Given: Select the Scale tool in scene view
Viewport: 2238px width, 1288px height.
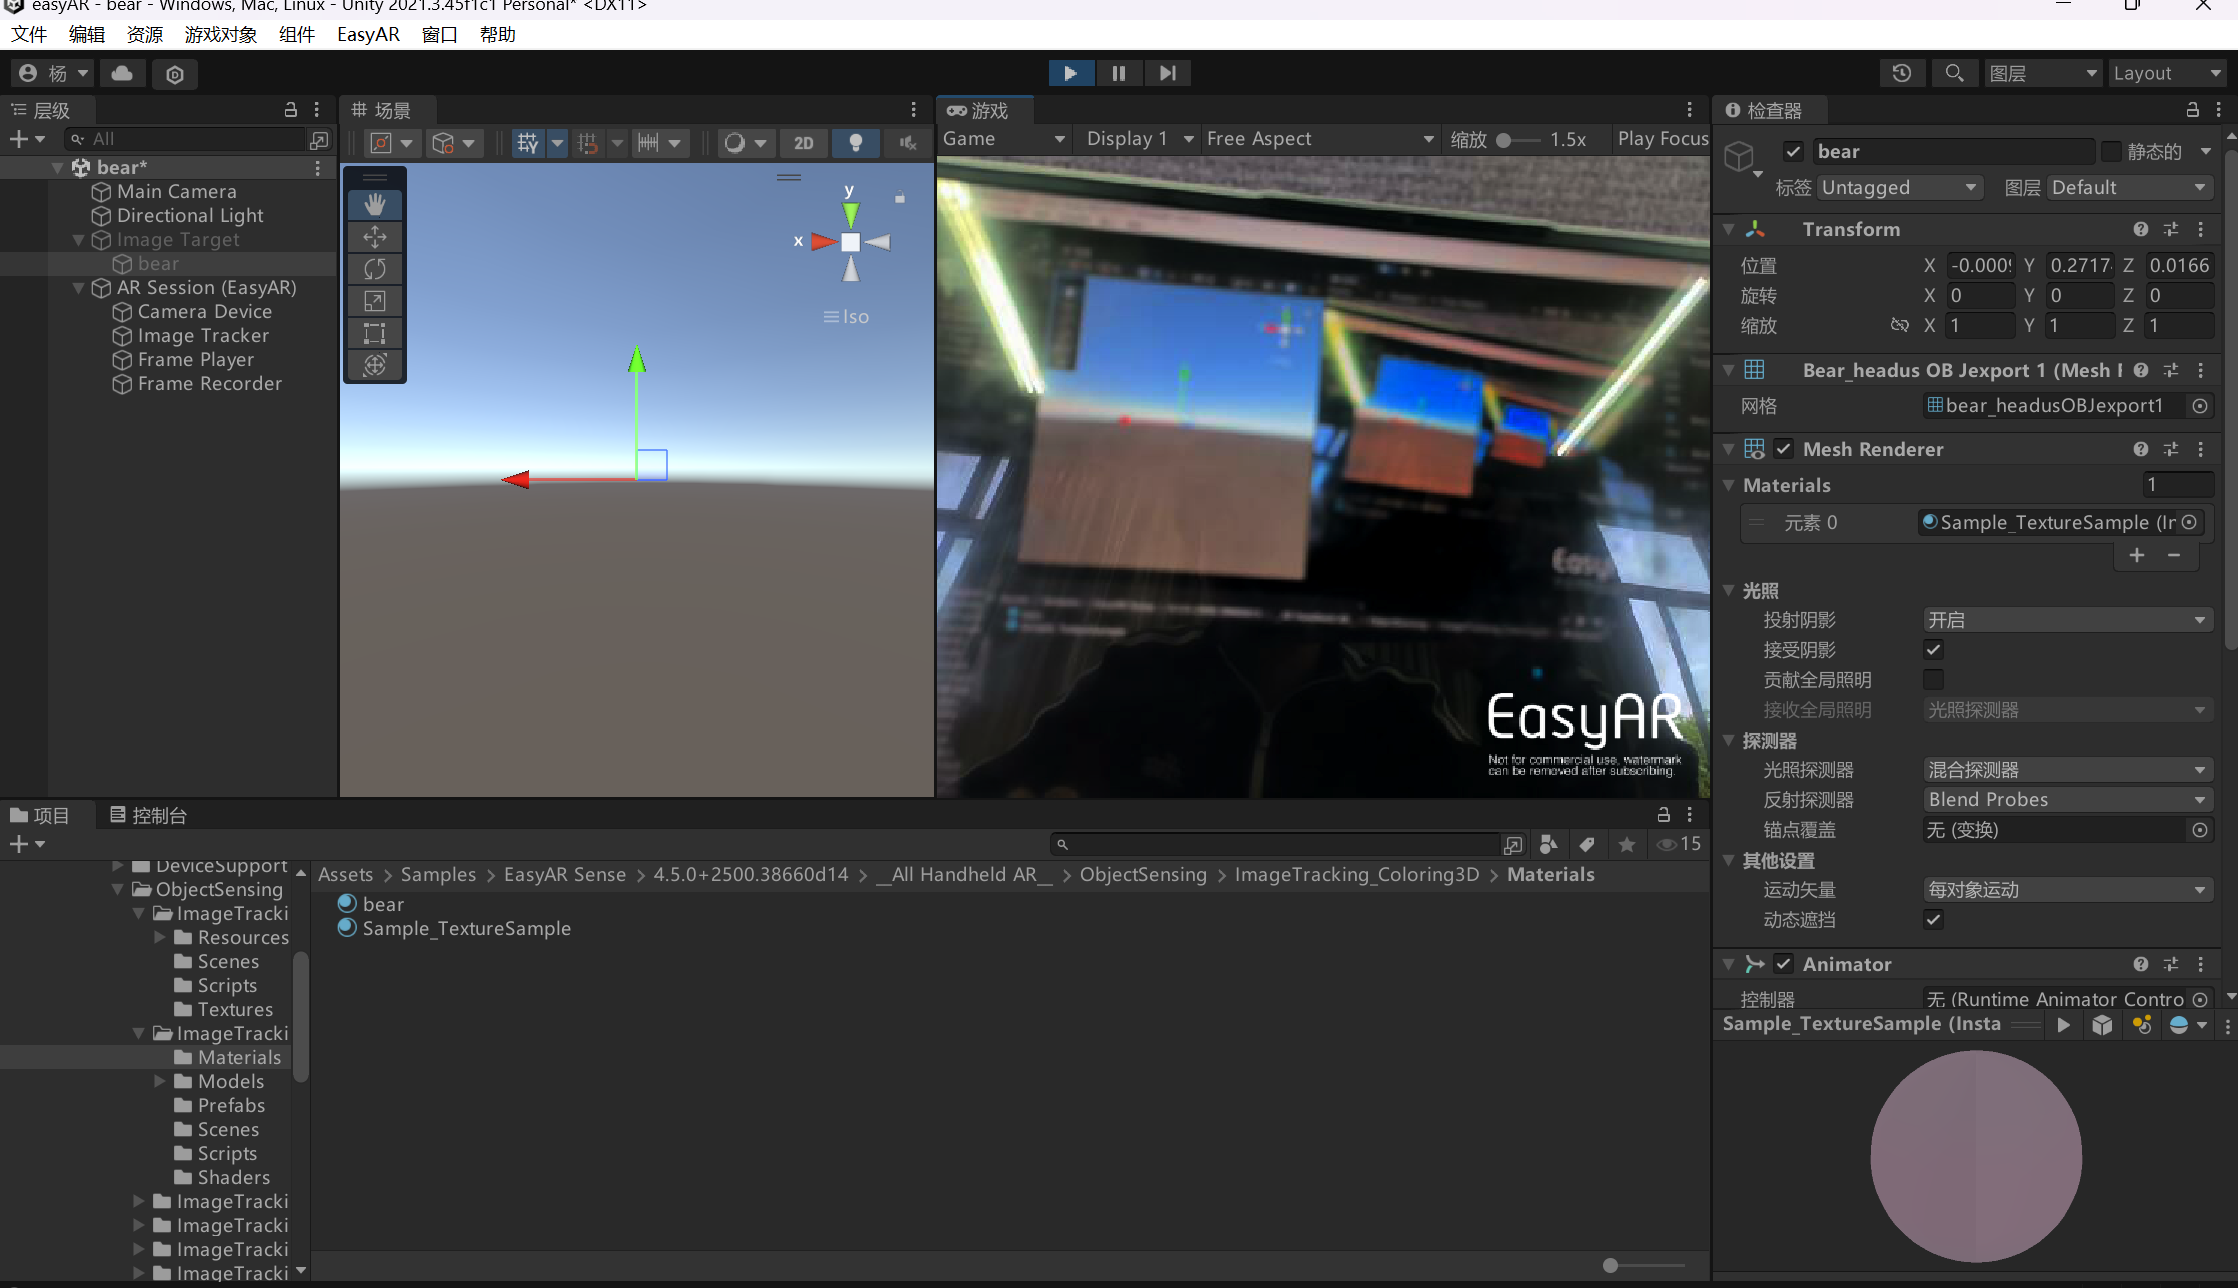Looking at the screenshot, I should click(375, 301).
